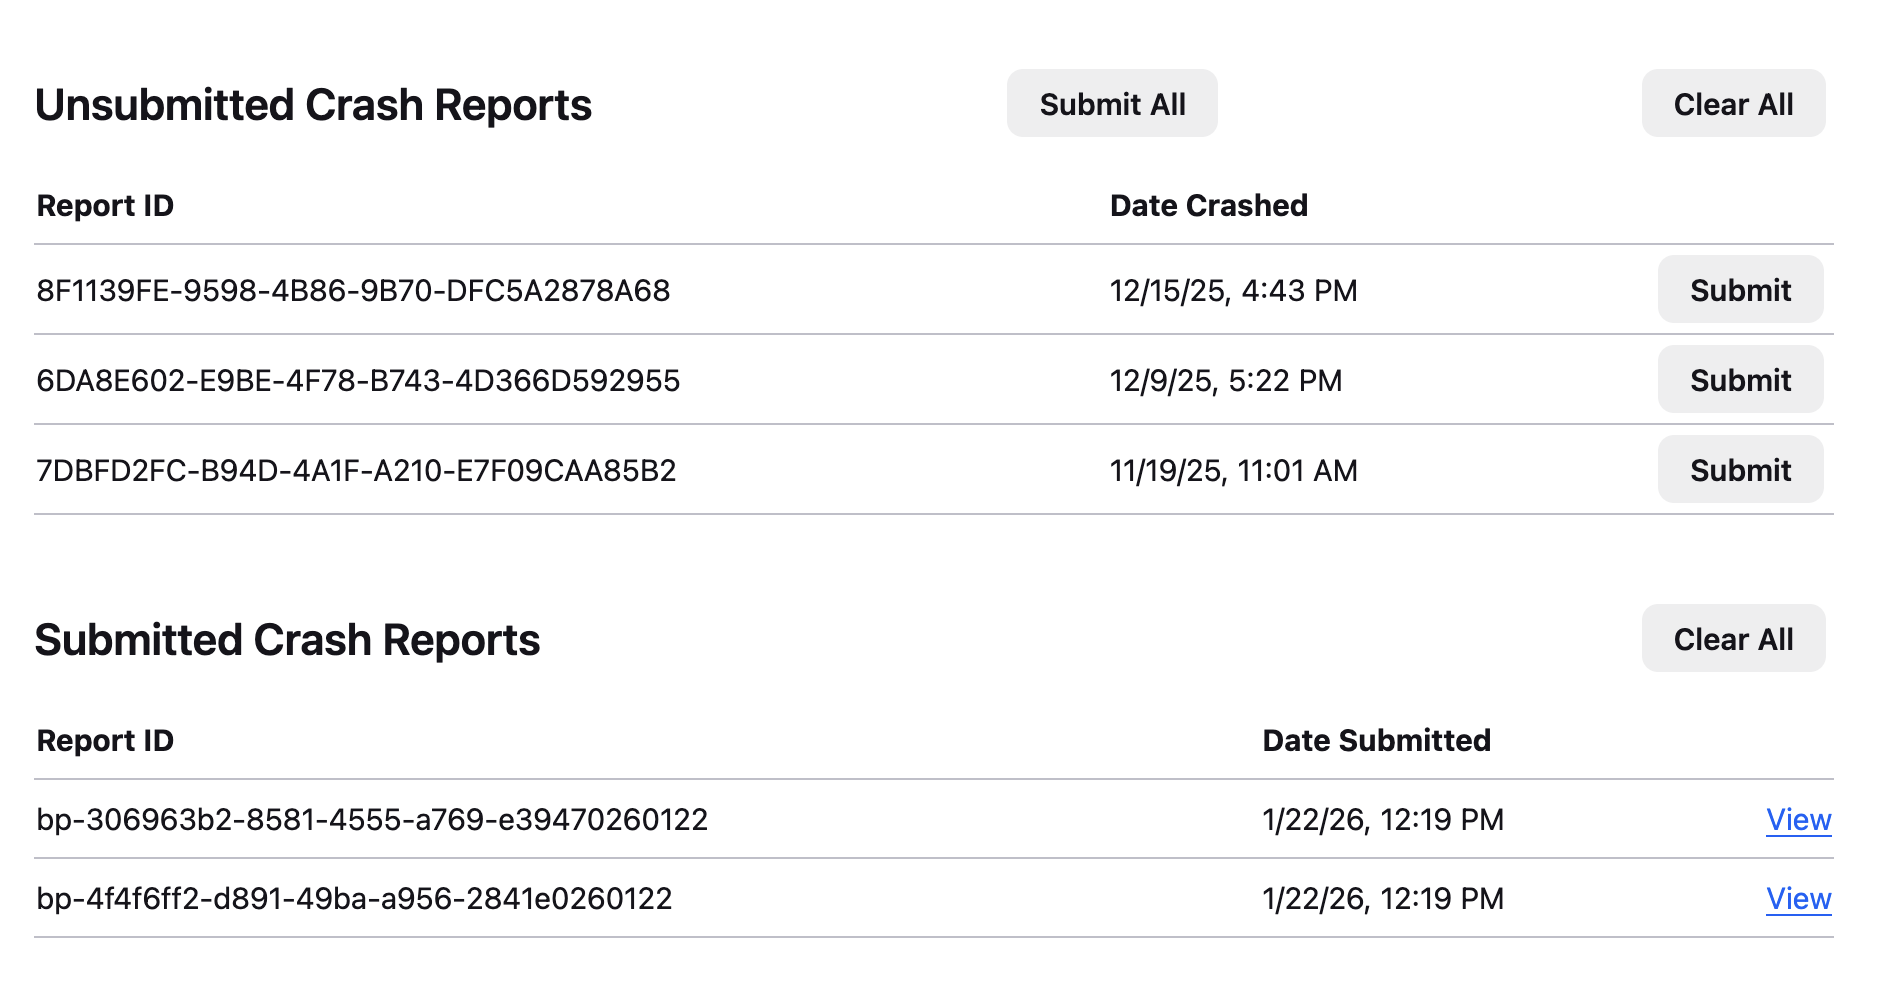
Task: Select report ID 6DA8E602-E9BE-4F78-B743-4D366D592955
Action: [358, 381]
